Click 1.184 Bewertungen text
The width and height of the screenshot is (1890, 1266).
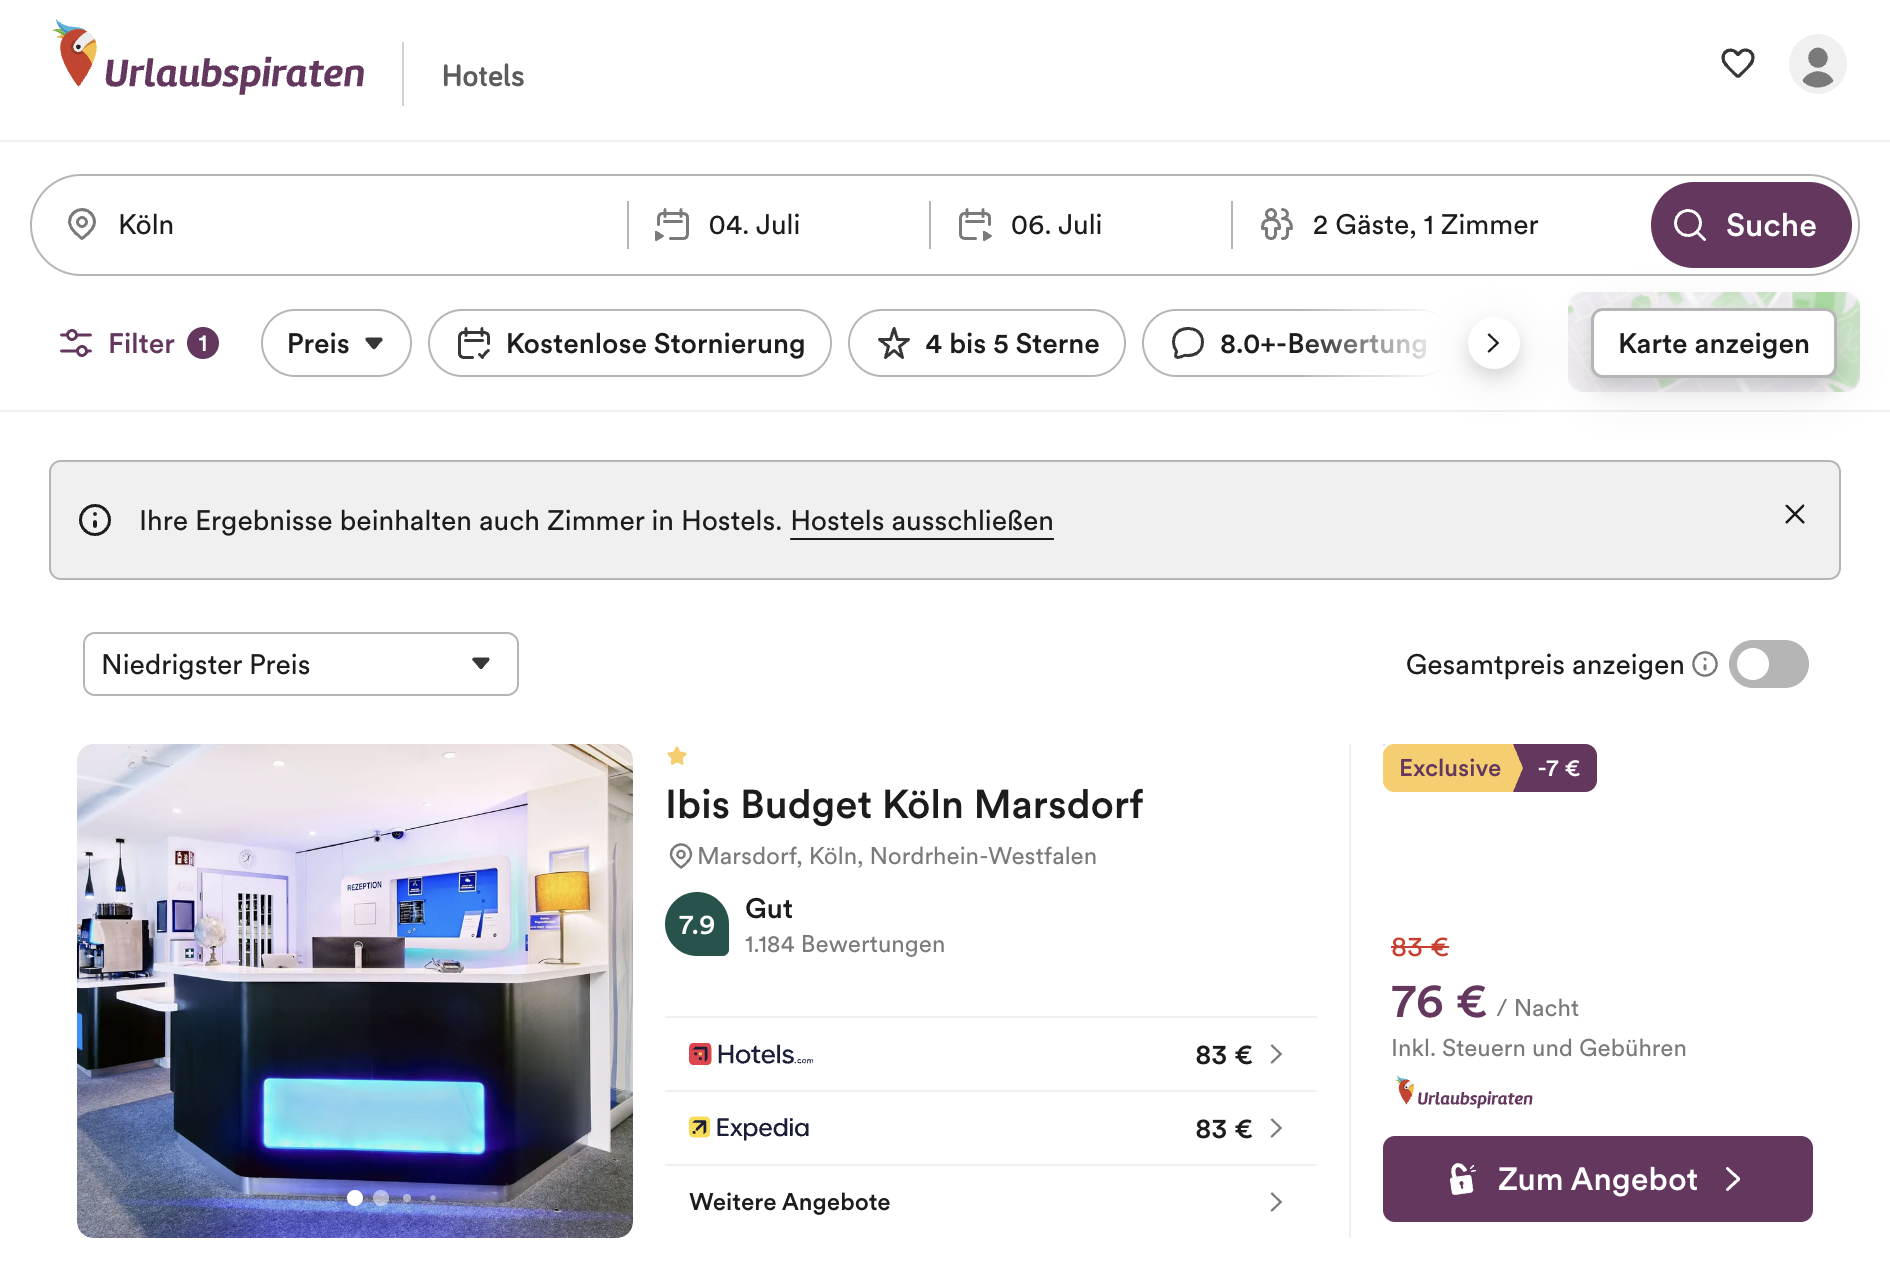click(x=845, y=944)
